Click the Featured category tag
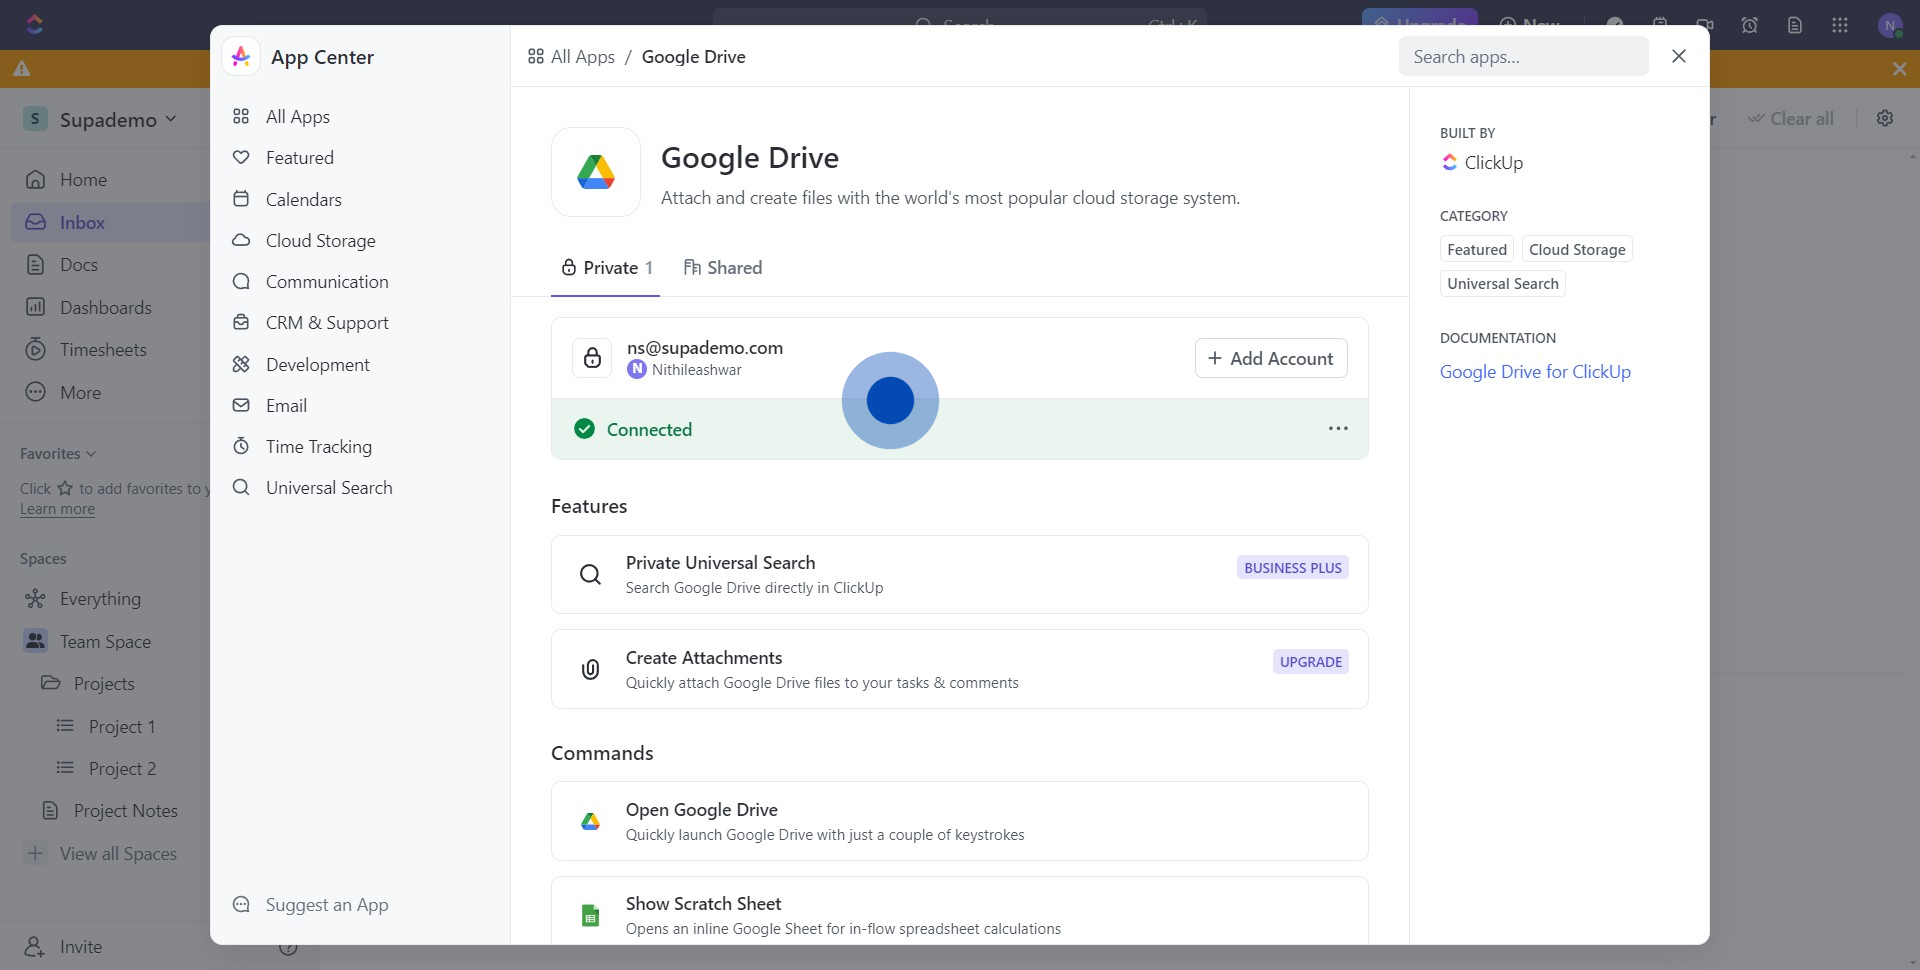Viewport: 1920px width, 970px height. click(x=1476, y=250)
